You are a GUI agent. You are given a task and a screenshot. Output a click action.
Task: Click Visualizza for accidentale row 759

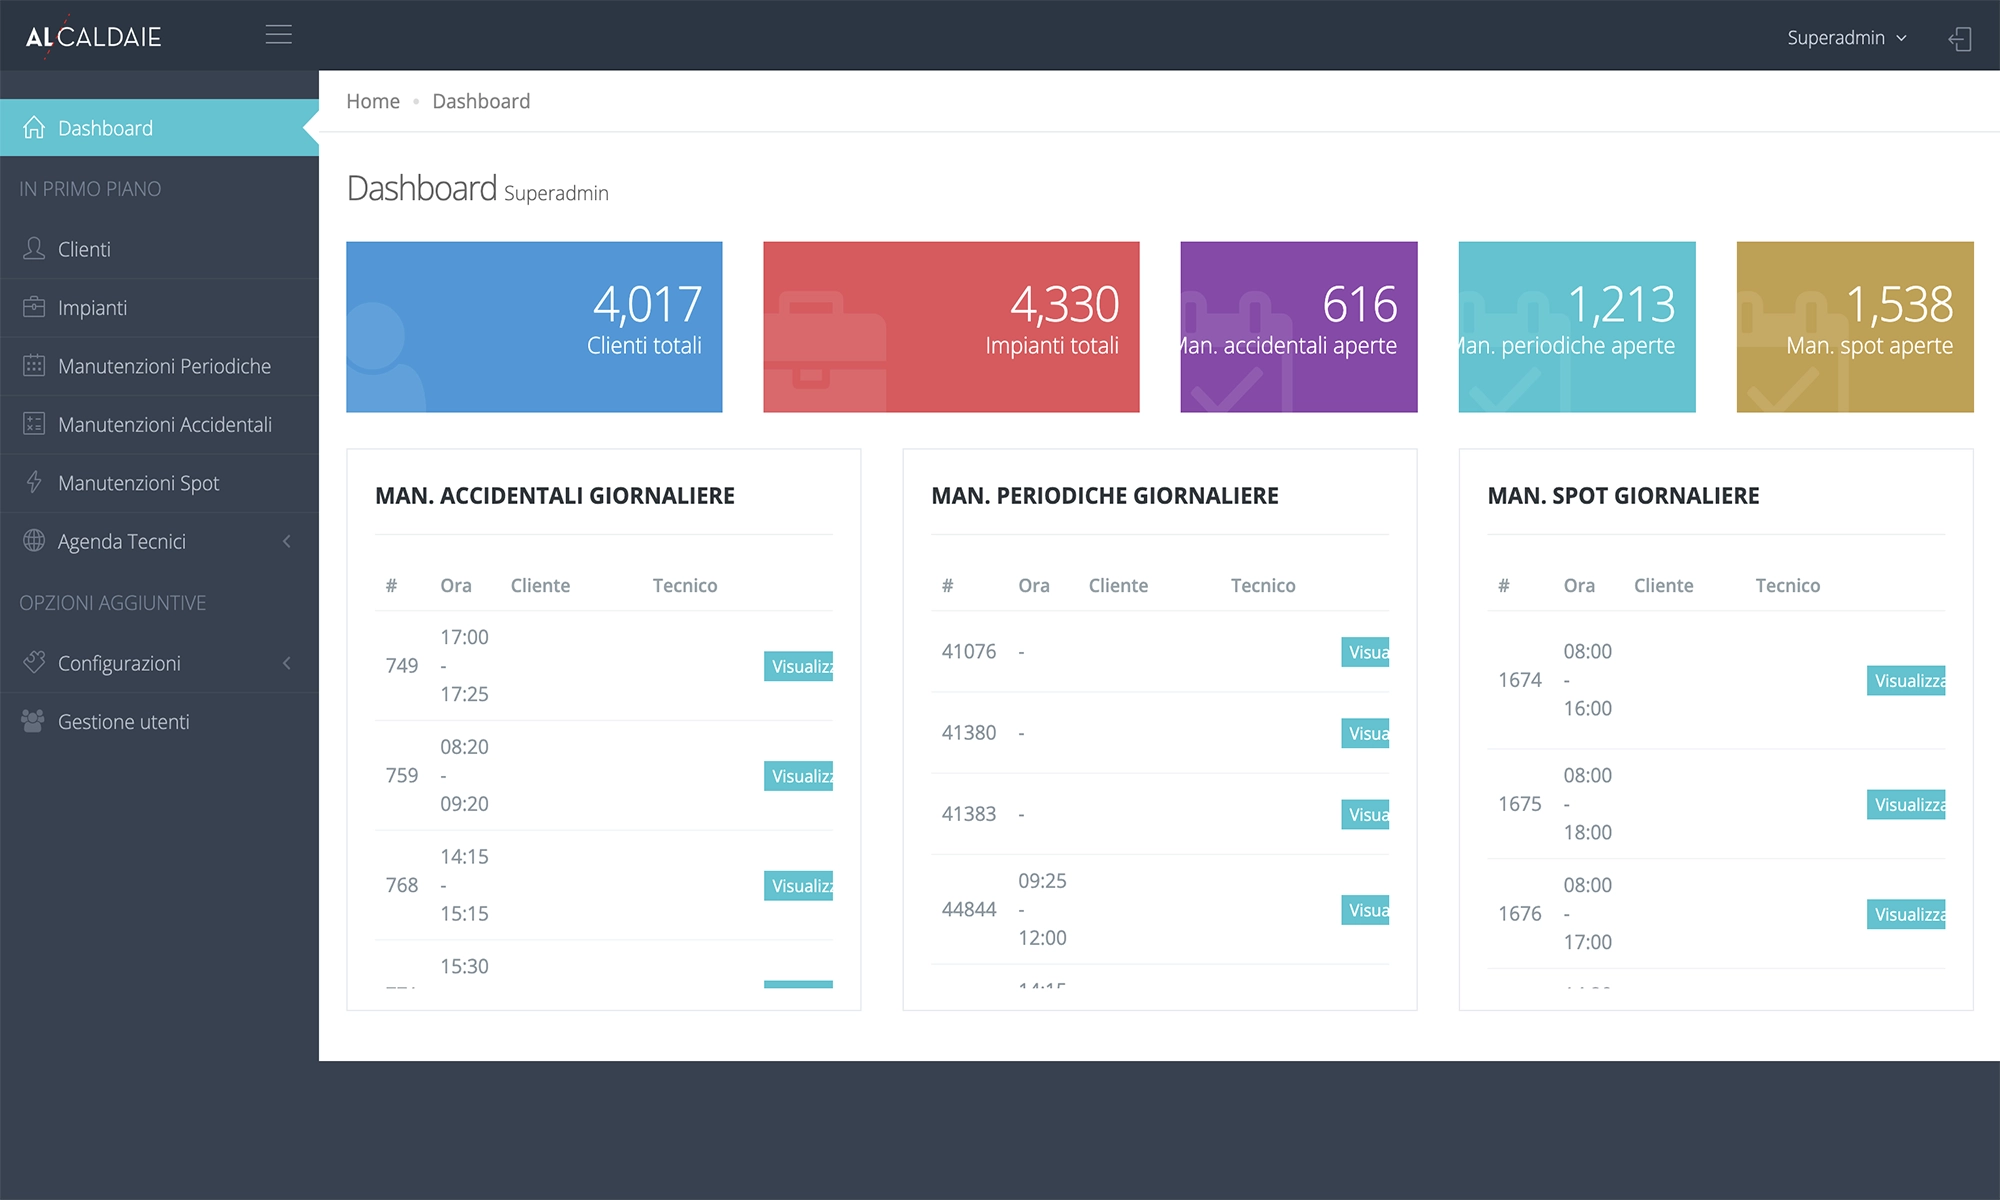click(799, 776)
